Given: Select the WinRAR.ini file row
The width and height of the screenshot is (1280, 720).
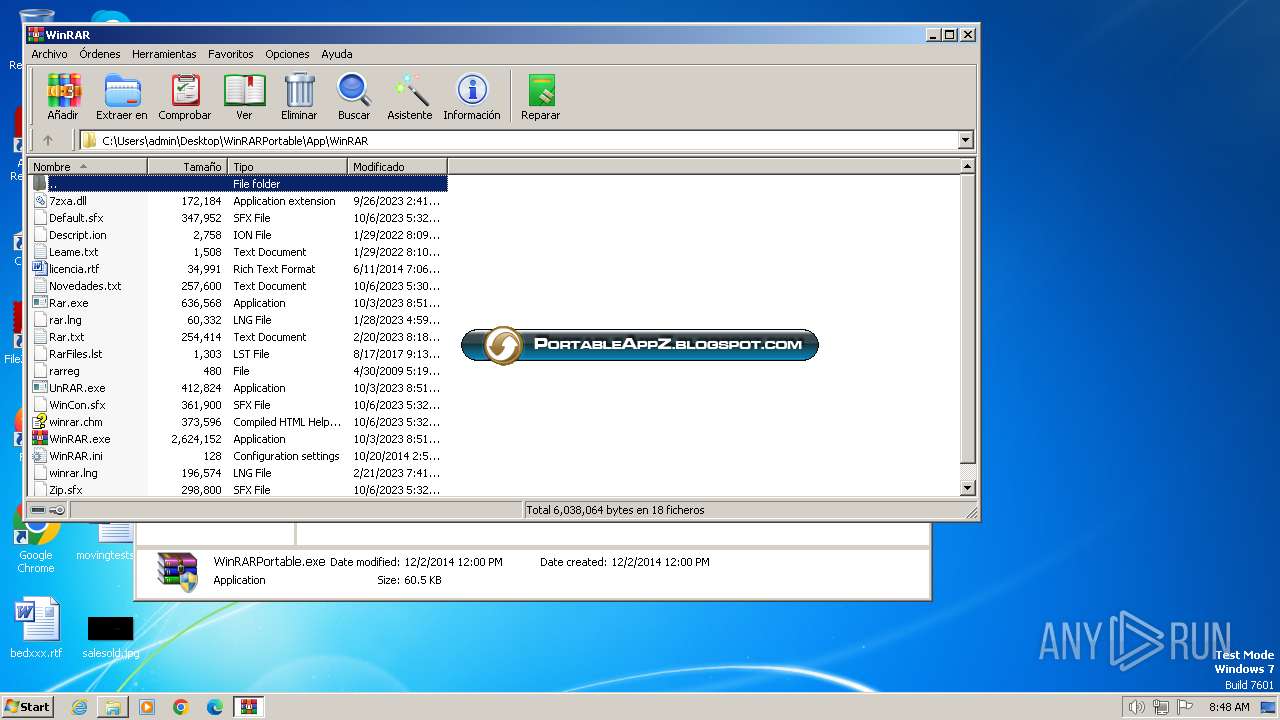Looking at the screenshot, I should 238,456.
